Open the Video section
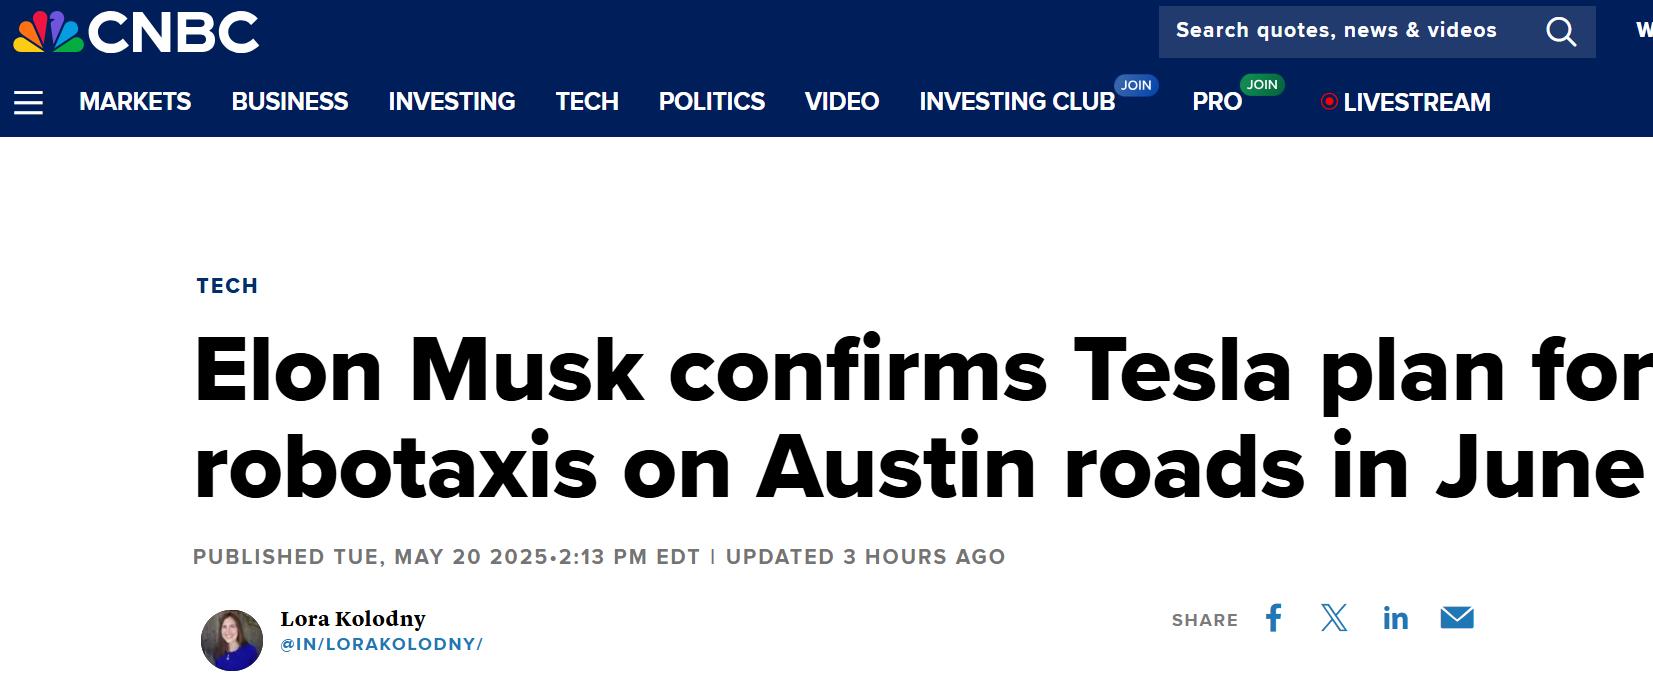The height and width of the screenshot is (690, 1653). (x=842, y=102)
